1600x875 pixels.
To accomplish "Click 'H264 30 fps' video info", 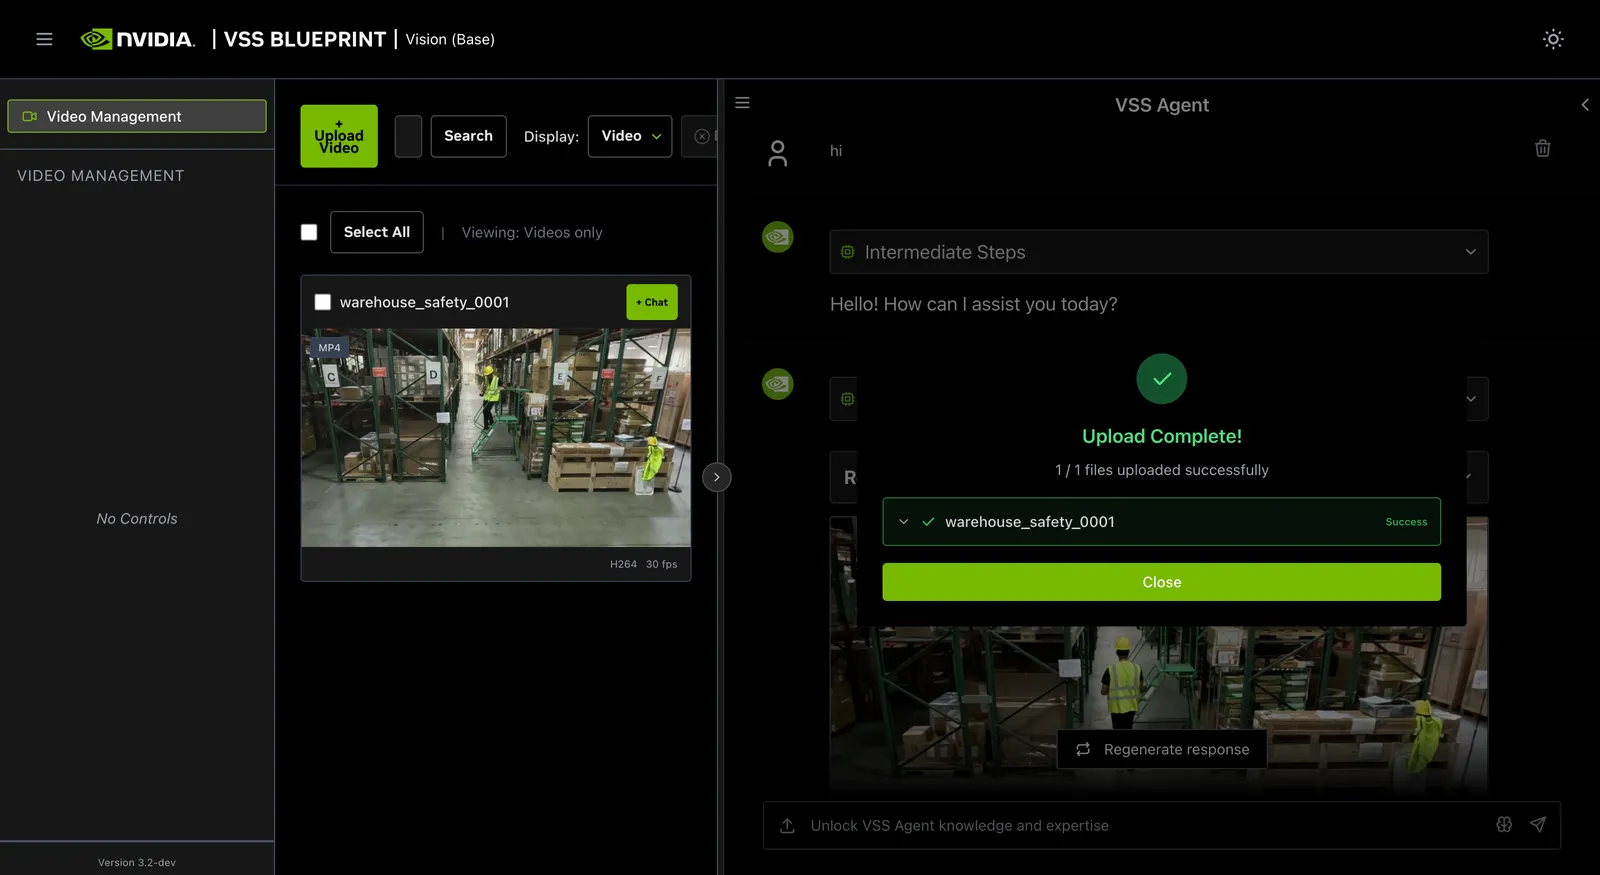I will pos(644,564).
